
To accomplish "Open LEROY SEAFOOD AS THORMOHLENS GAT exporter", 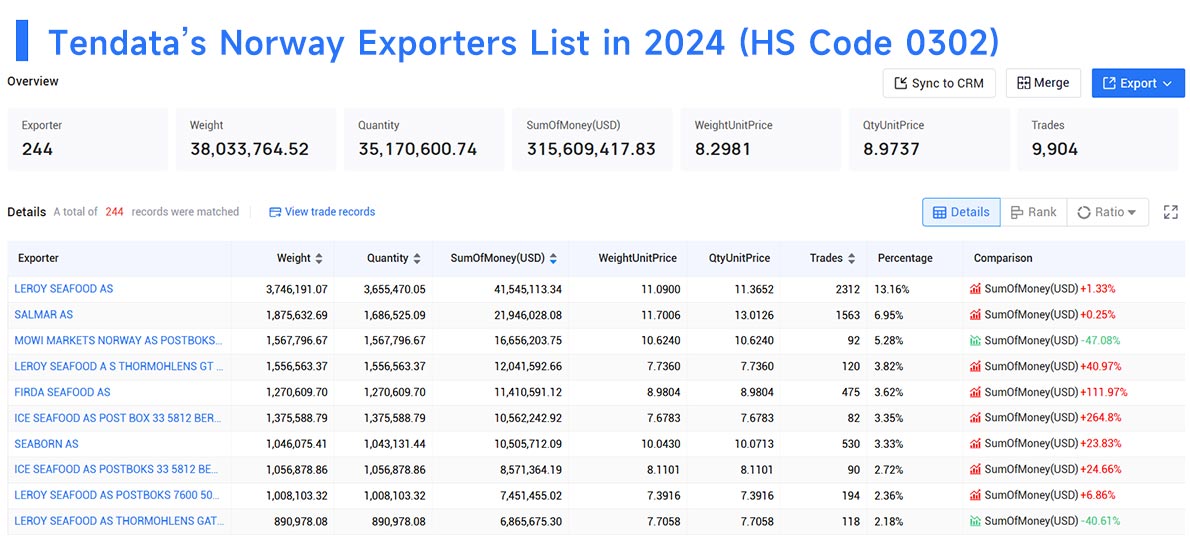I will tap(119, 521).
